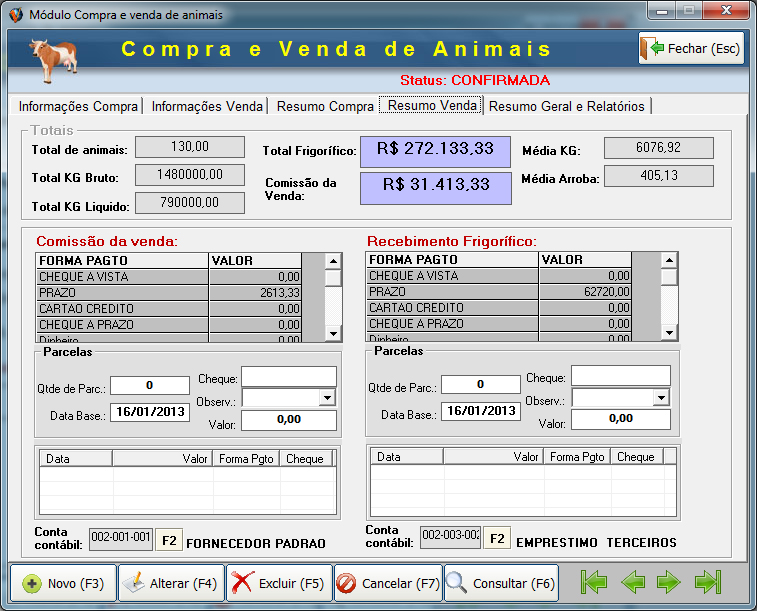Image resolution: width=757 pixels, height=611 pixels.
Task: Click the app icon in the title bar
Action: pos(16,15)
